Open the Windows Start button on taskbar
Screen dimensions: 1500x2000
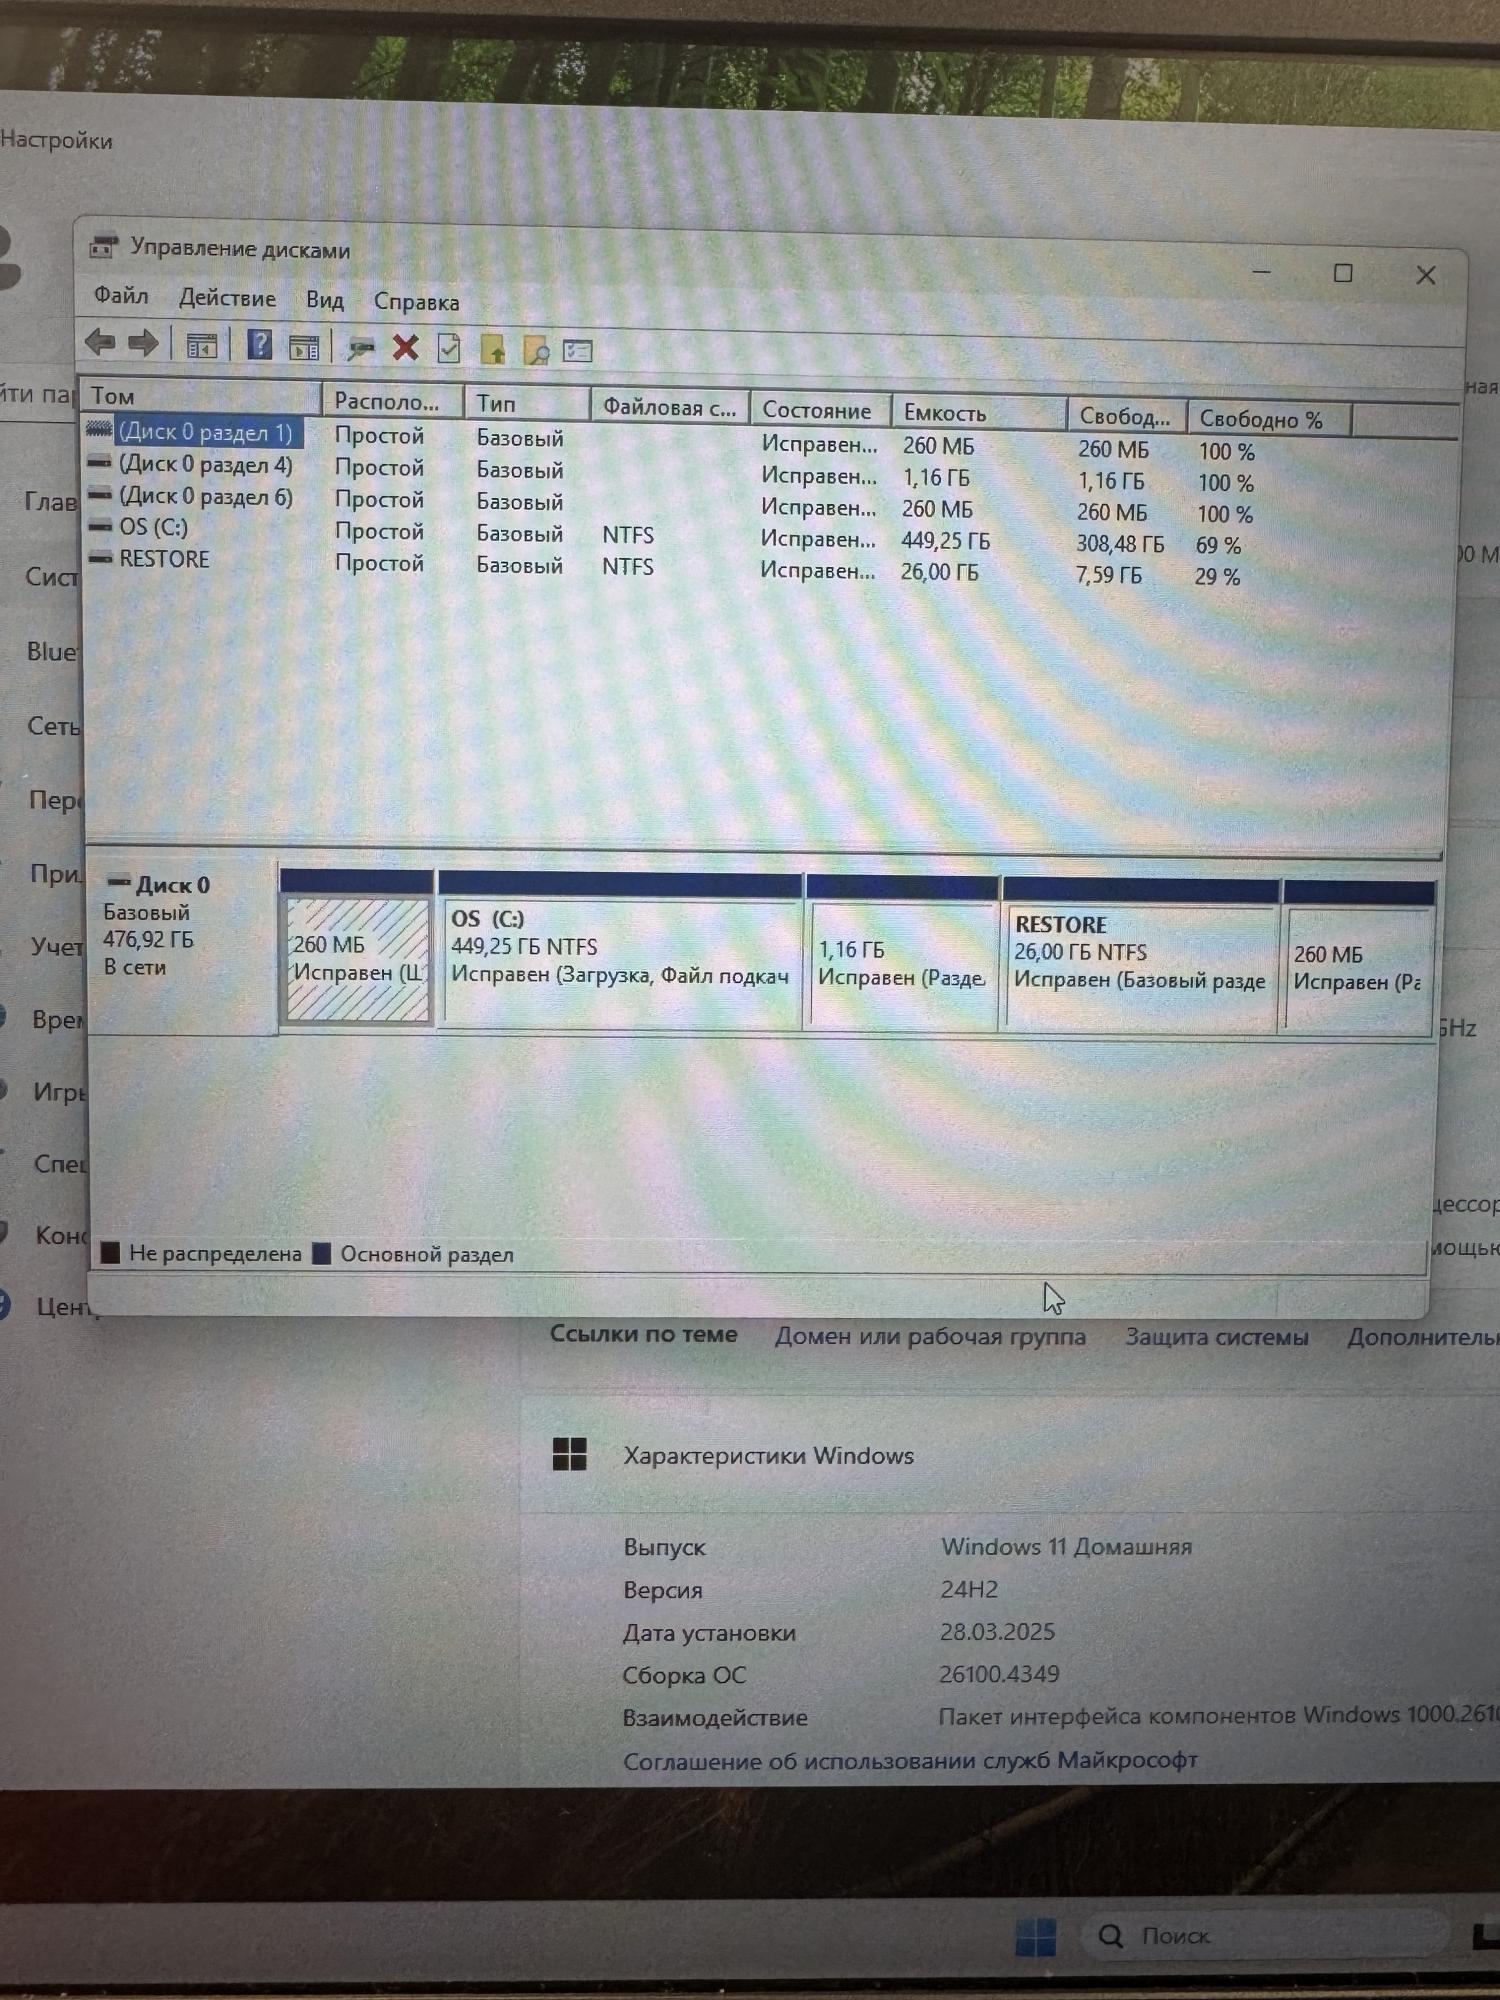click(x=1035, y=1937)
